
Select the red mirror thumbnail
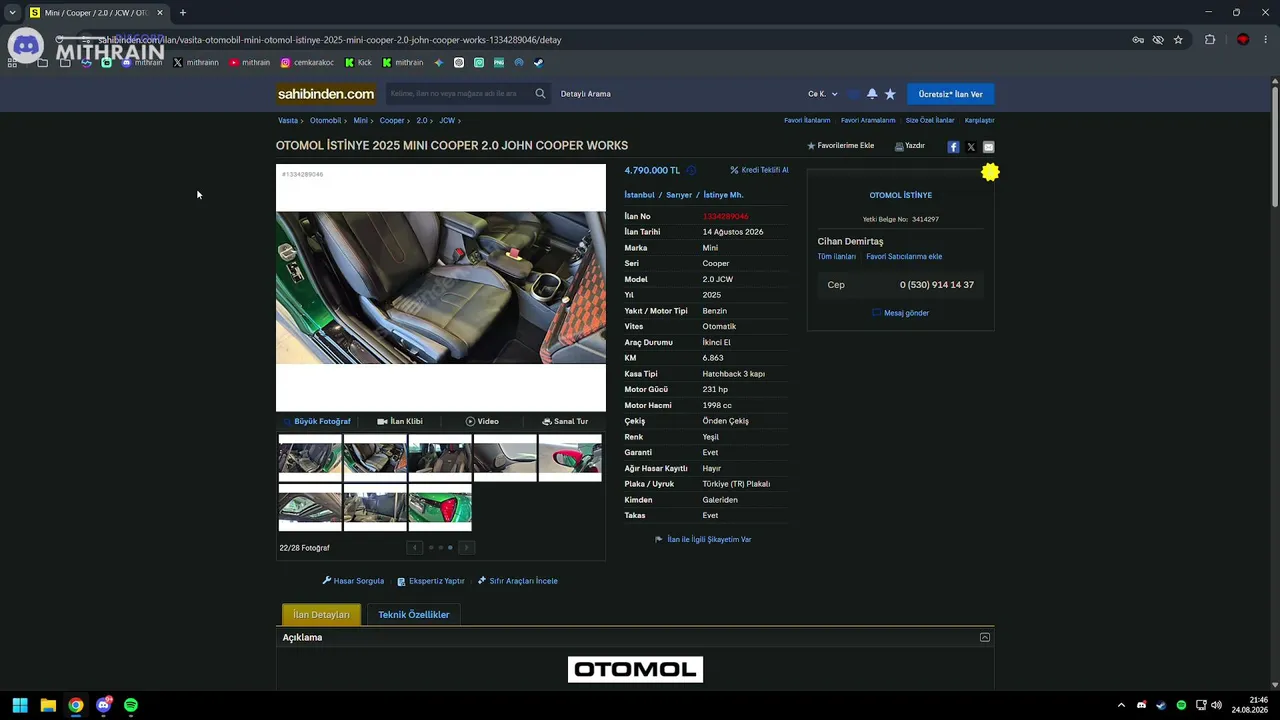coord(570,458)
